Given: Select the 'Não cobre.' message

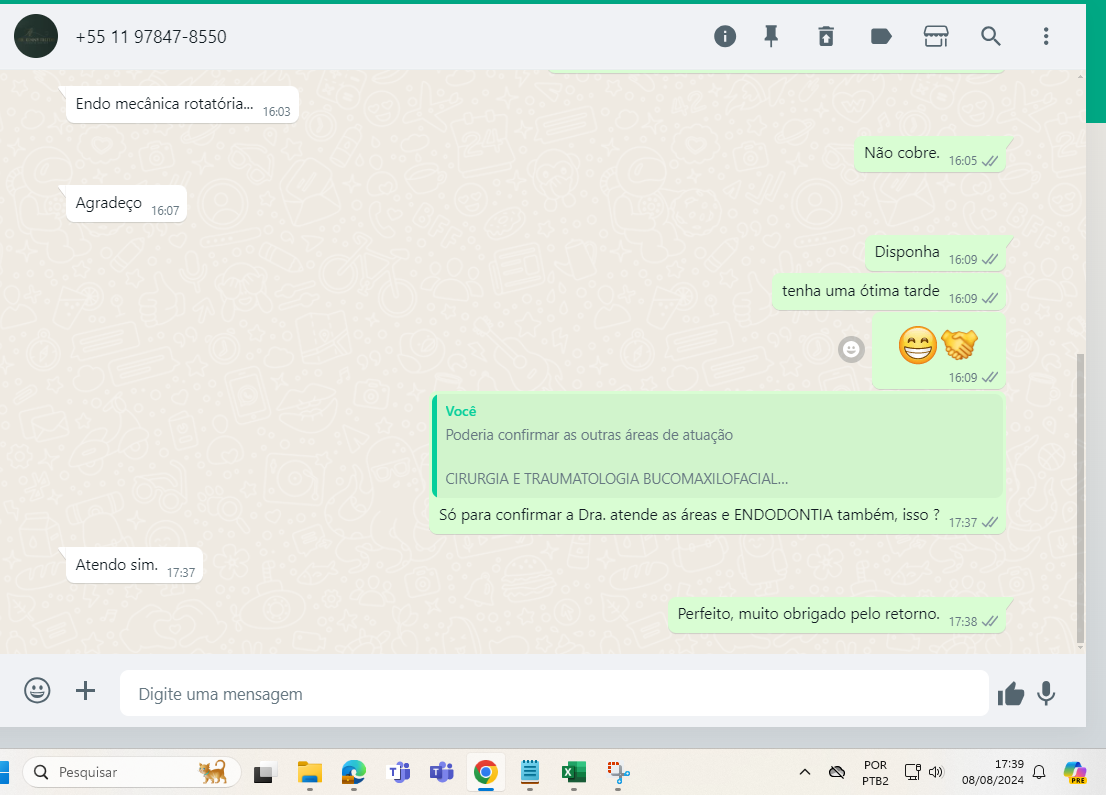Looking at the screenshot, I should [930, 154].
